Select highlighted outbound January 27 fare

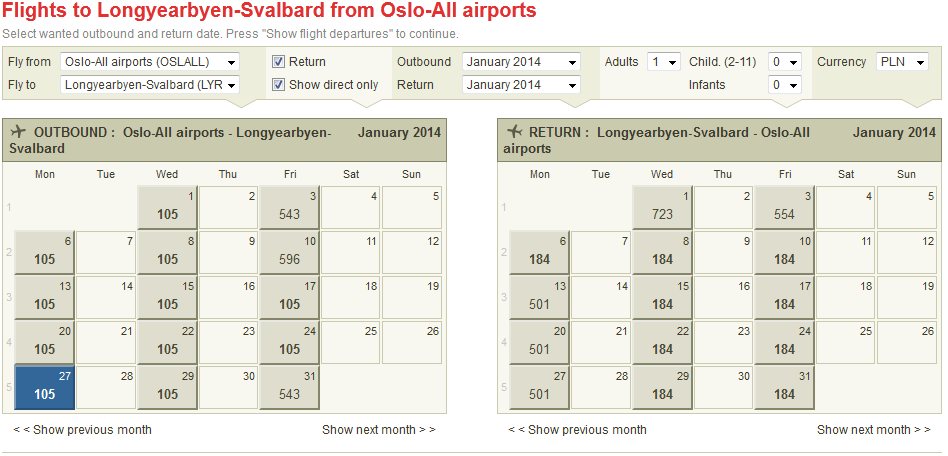[45, 388]
